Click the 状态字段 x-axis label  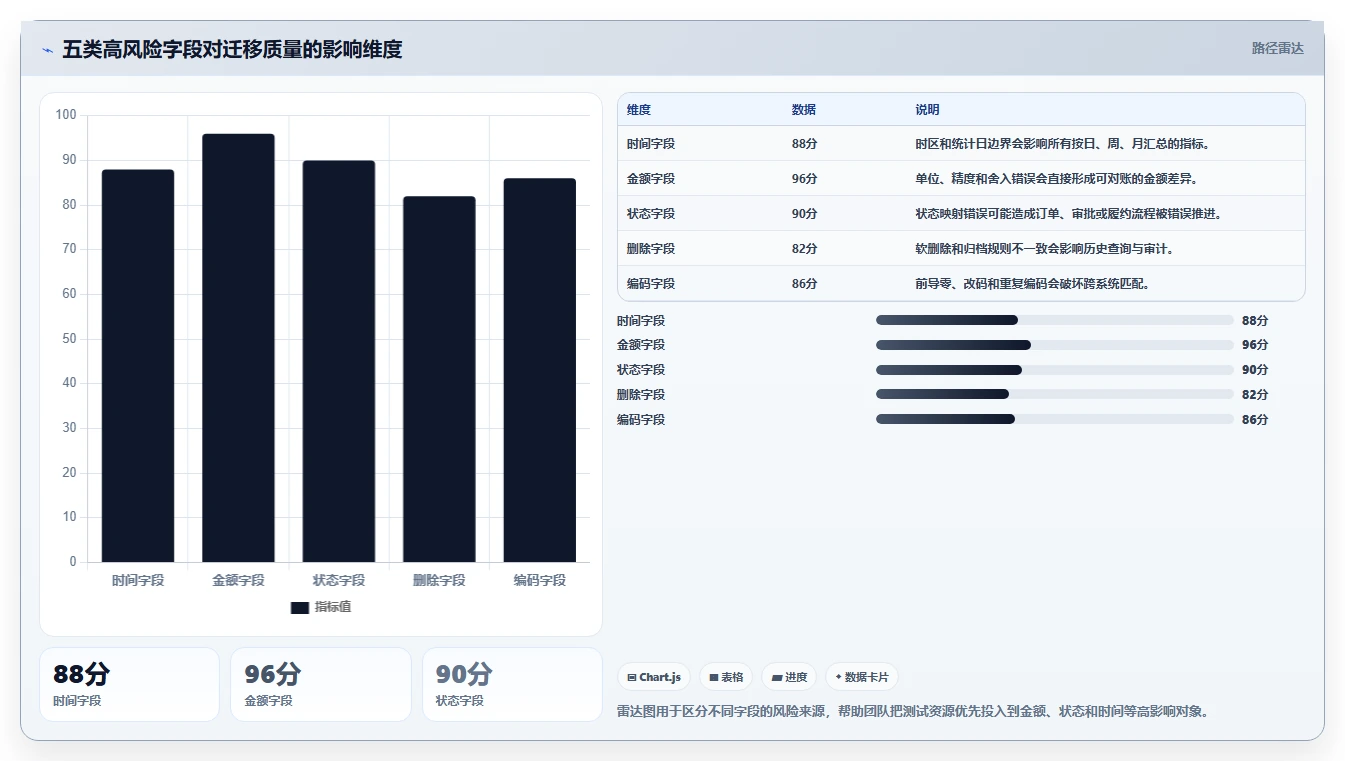[x=339, y=580]
